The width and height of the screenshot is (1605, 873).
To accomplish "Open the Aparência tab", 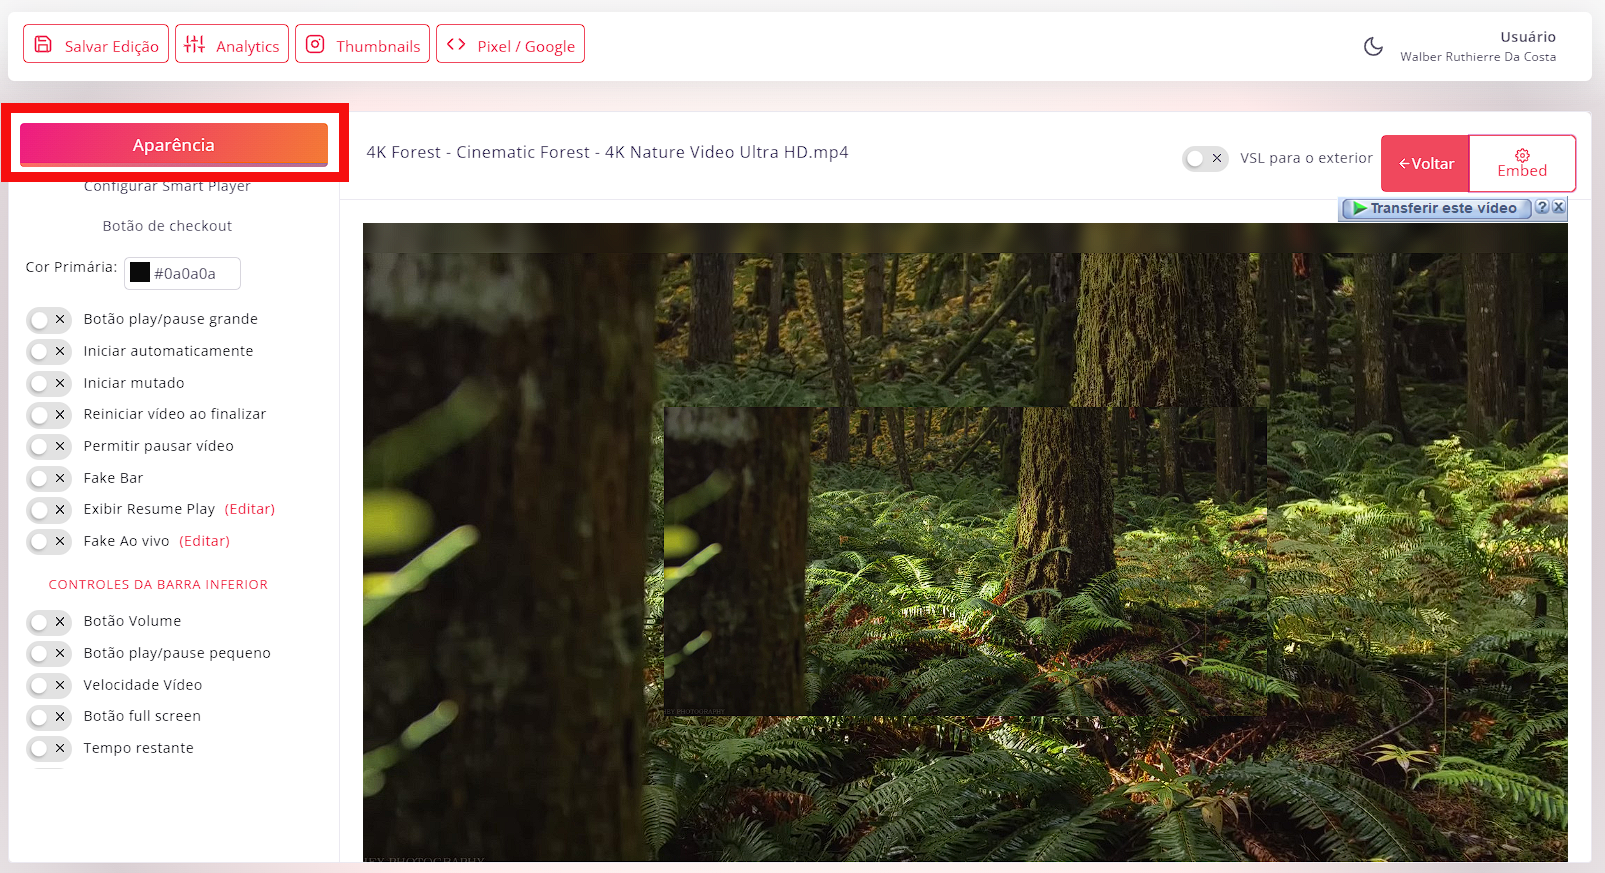I will tap(174, 144).
